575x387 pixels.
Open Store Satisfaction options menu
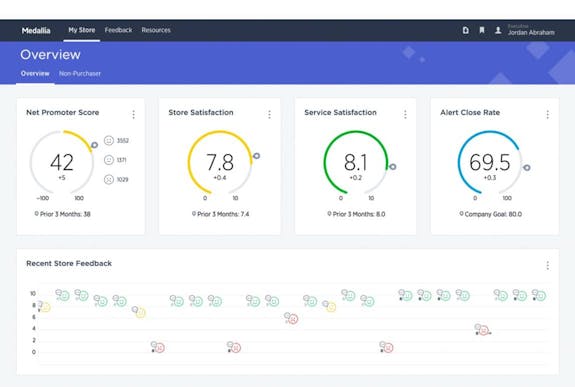click(x=270, y=114)
